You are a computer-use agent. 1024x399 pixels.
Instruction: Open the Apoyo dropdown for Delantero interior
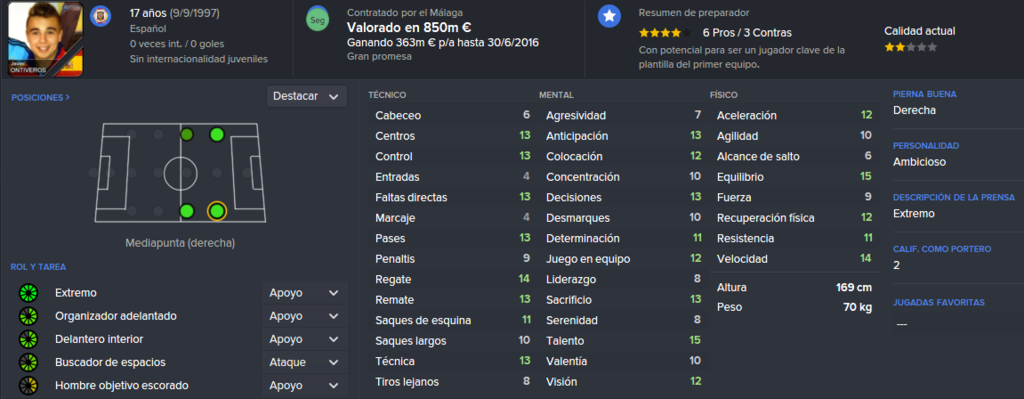pyautogui.click(x=304, y=340)
